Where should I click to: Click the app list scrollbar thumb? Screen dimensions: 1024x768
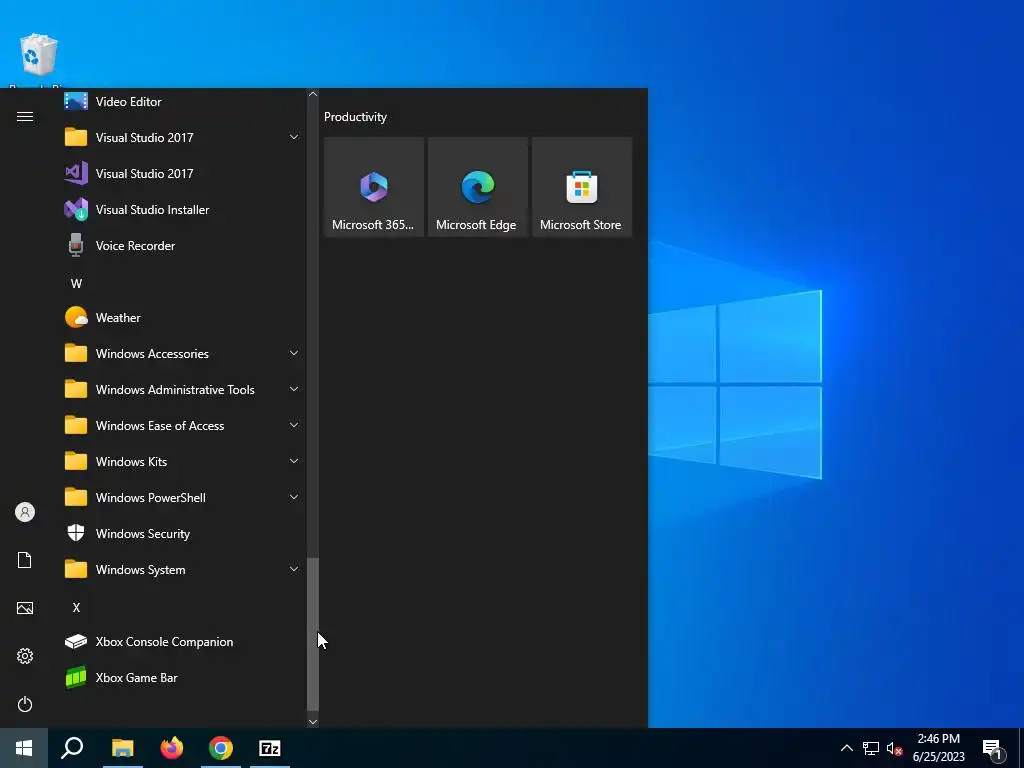point(313,634)
